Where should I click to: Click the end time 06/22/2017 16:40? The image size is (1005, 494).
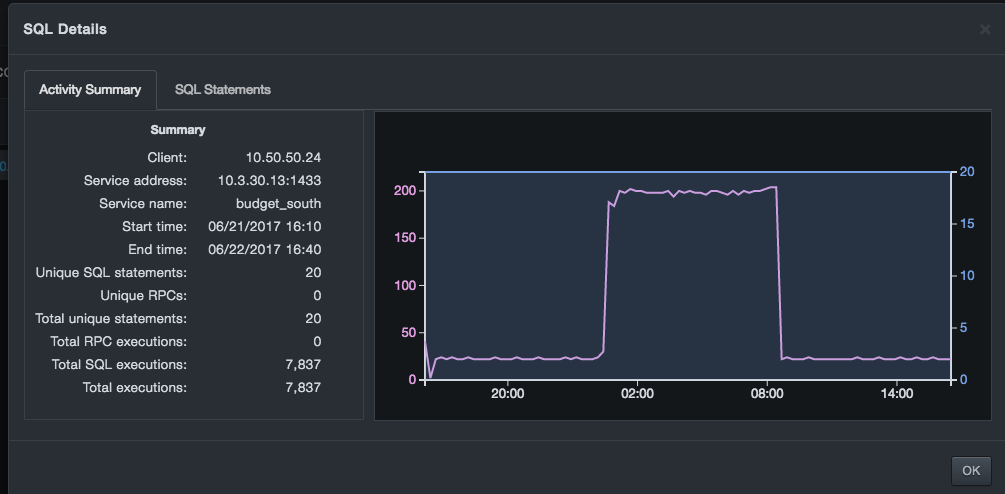263,249
